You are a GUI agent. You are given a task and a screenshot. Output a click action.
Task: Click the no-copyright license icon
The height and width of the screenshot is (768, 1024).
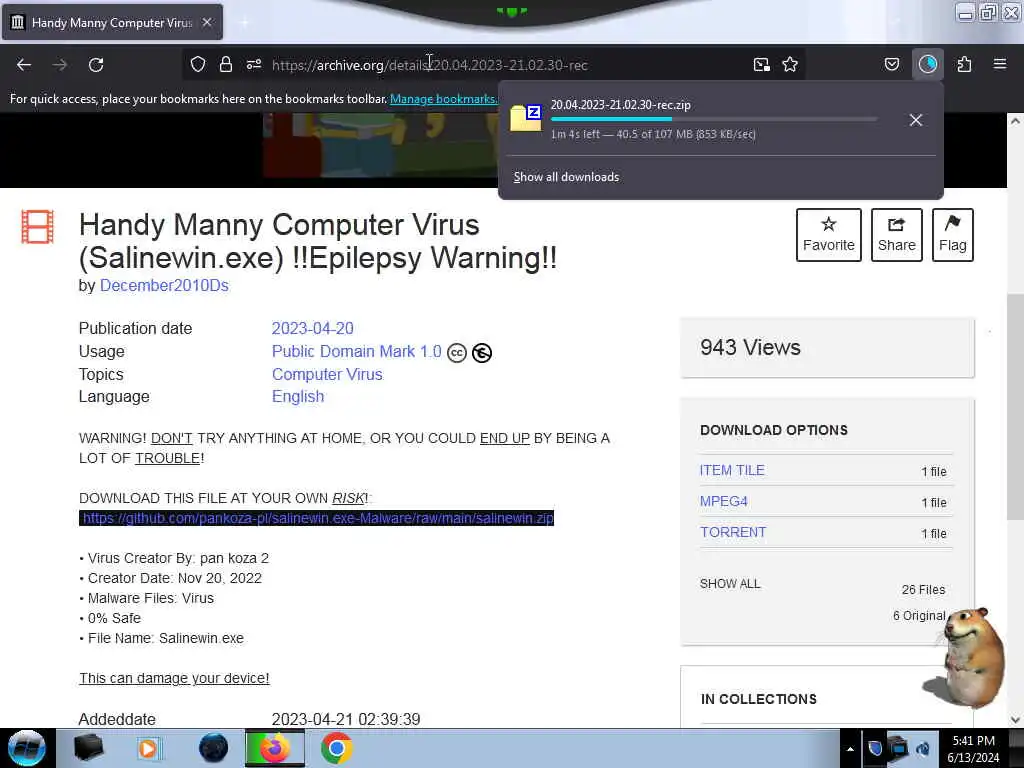pos(482,353)
